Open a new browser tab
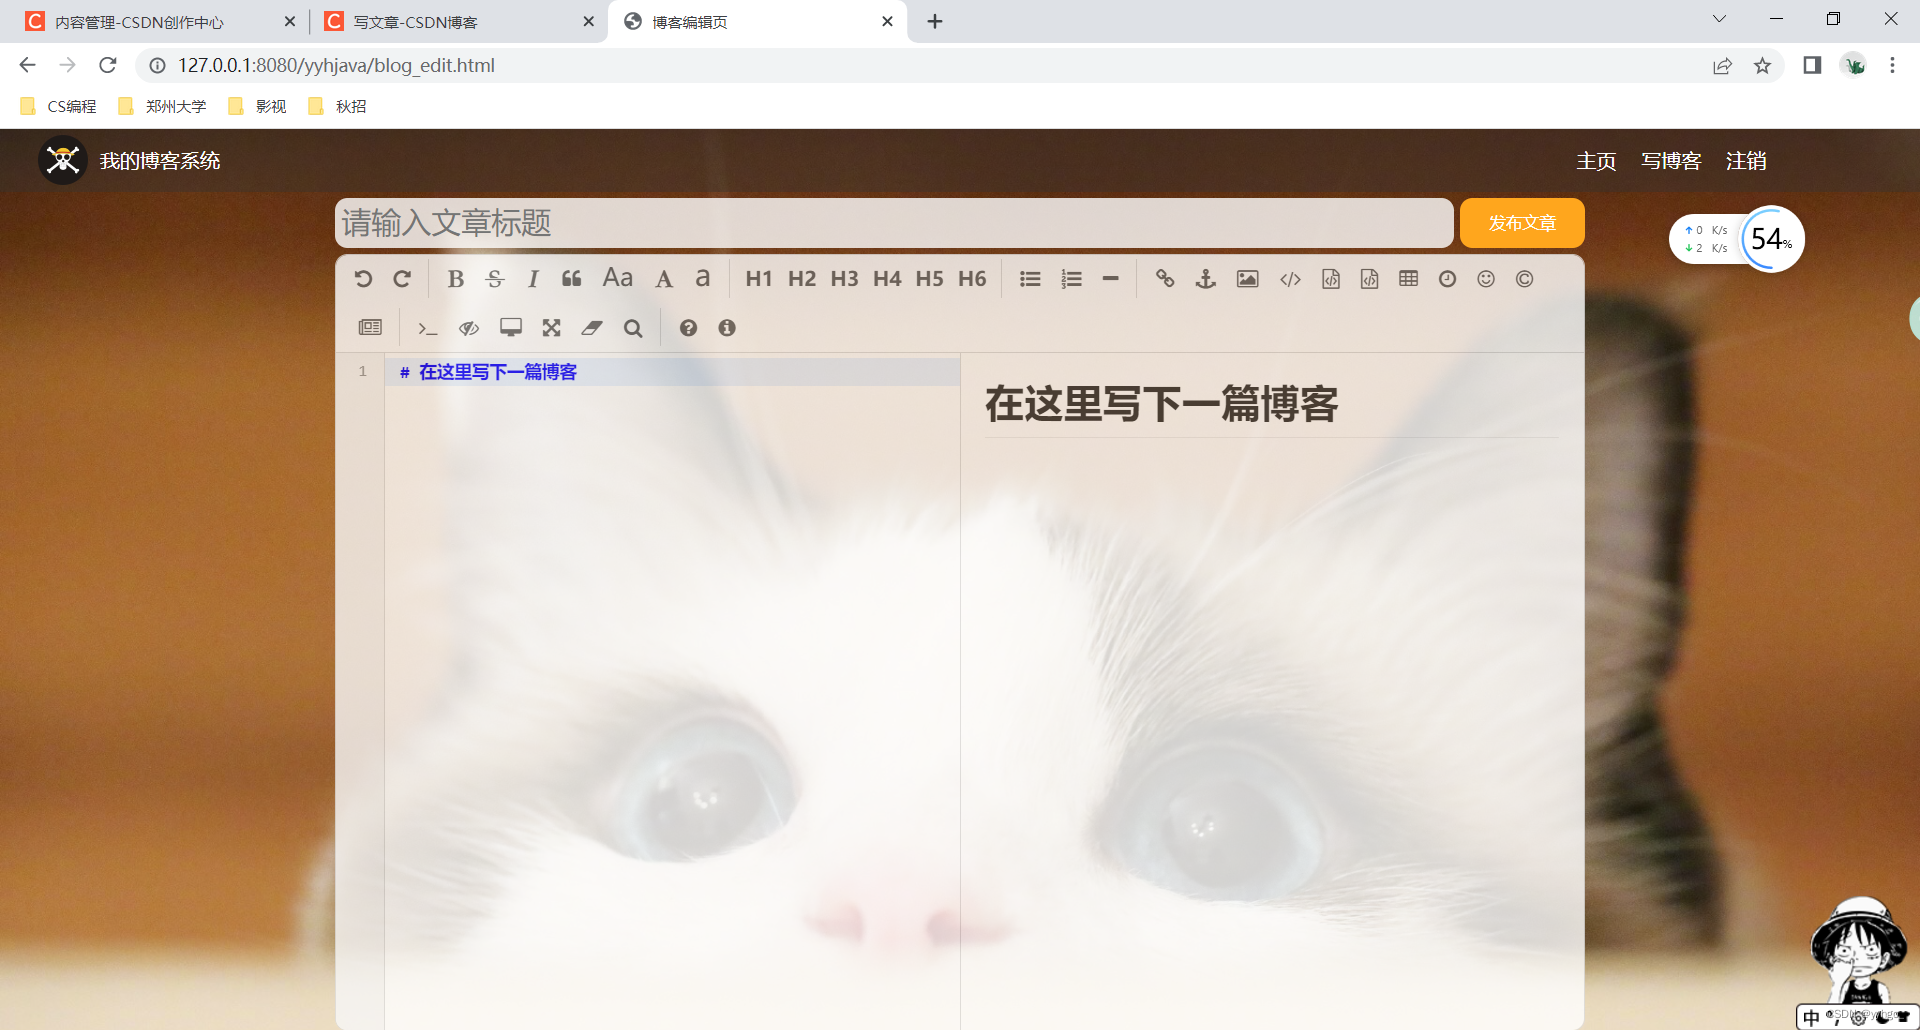The height and width of the screenshot is (1030, 1920). click(x=935, y=21)
